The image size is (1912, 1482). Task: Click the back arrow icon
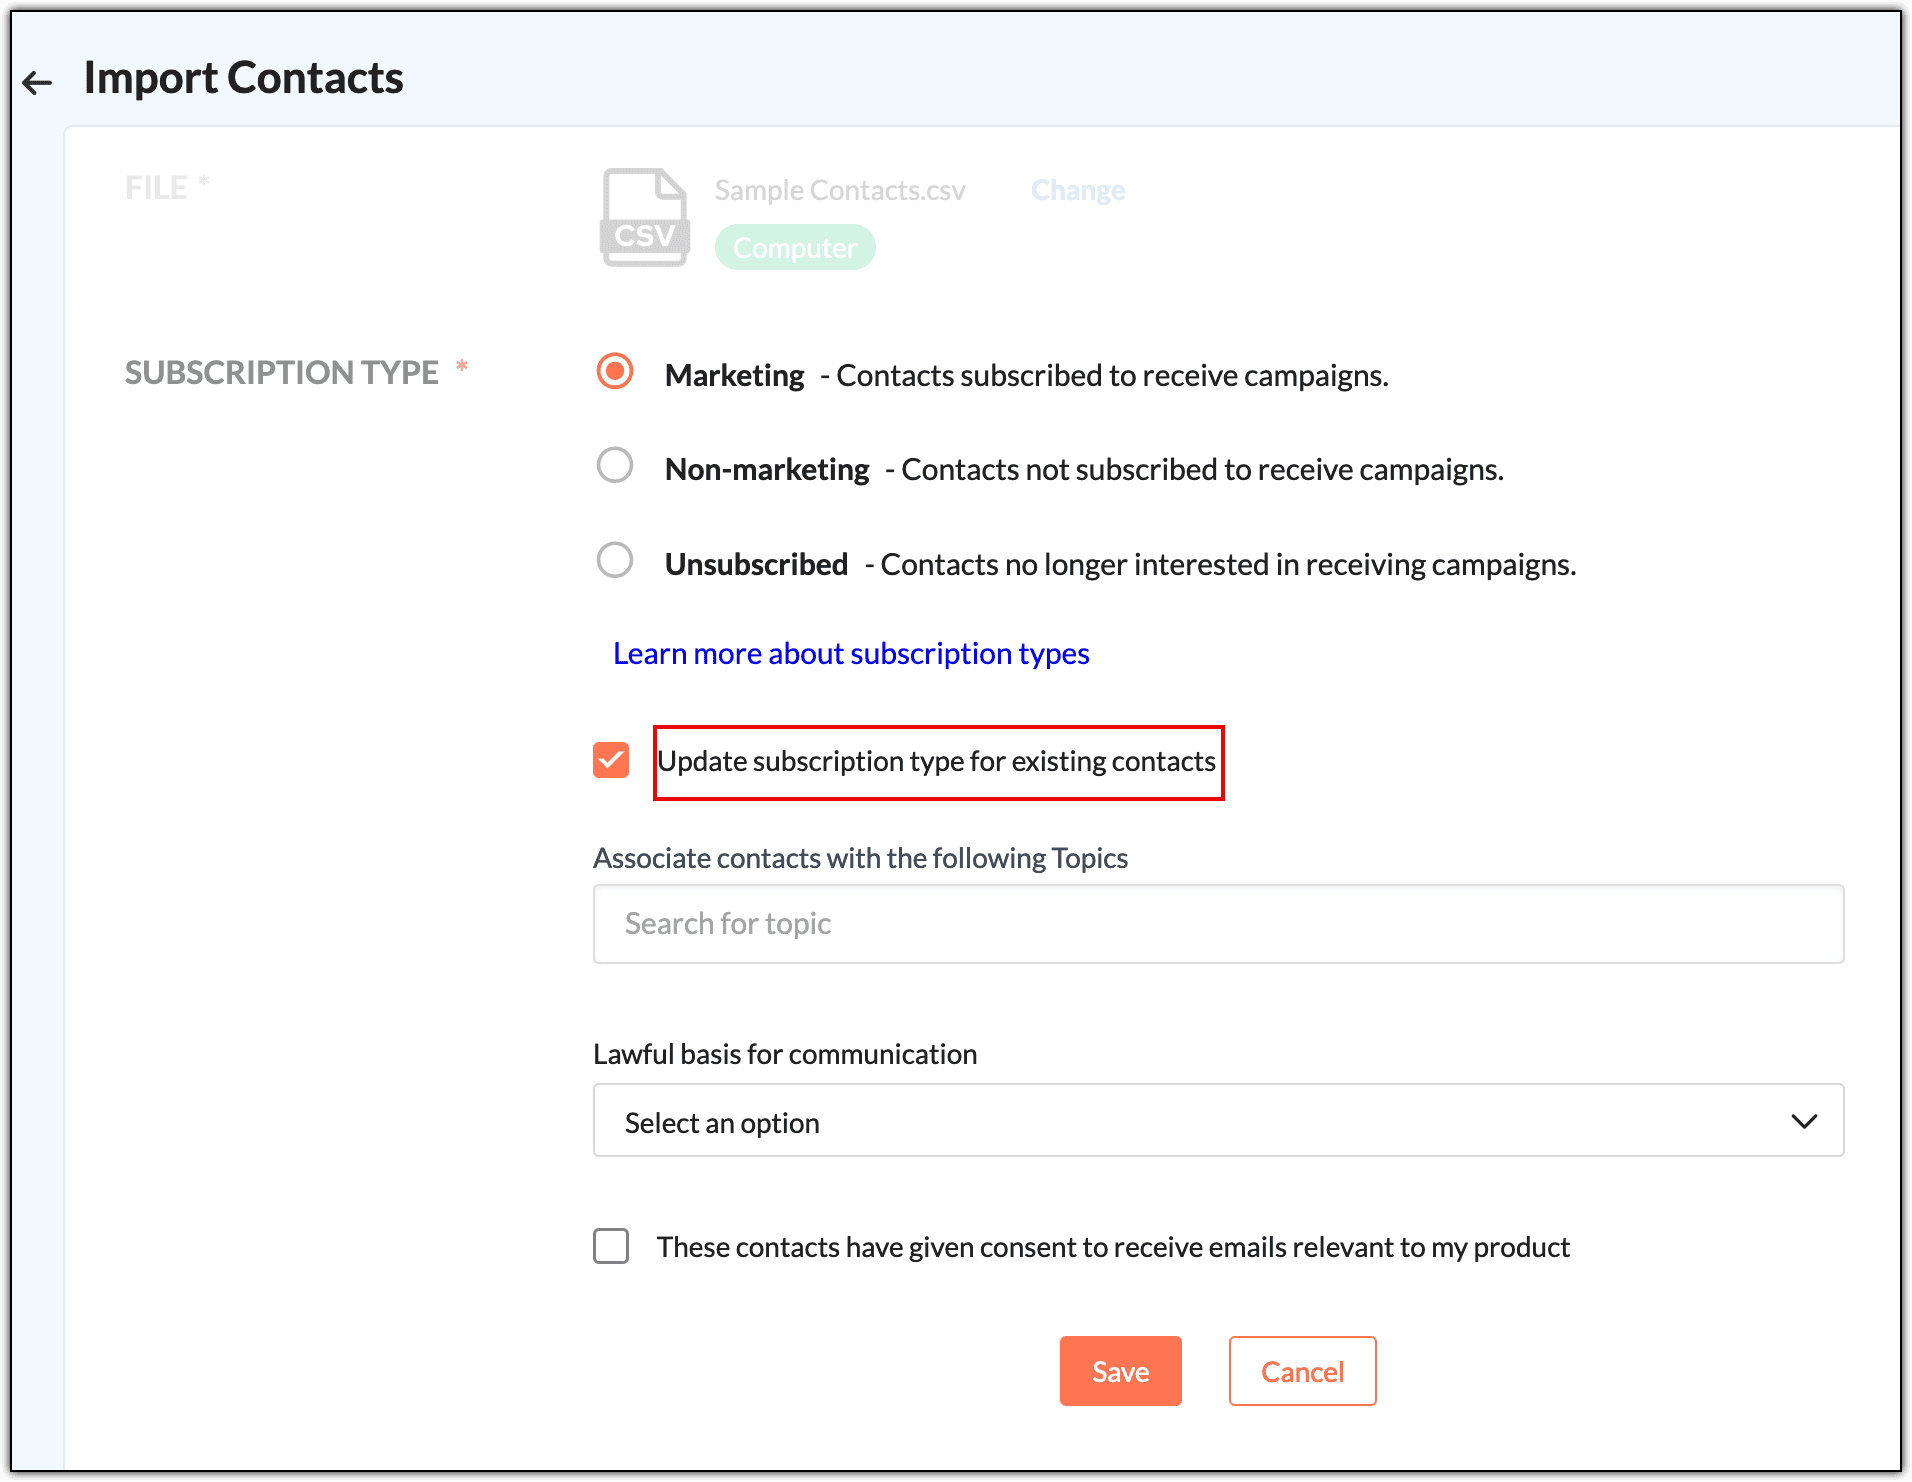point(37,82)
